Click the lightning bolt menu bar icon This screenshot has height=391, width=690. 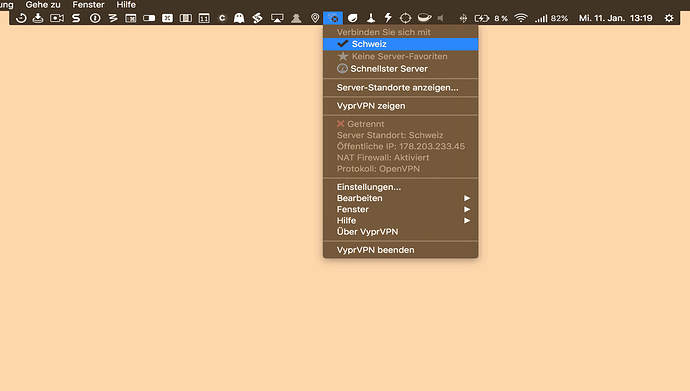tap(388, 18)
